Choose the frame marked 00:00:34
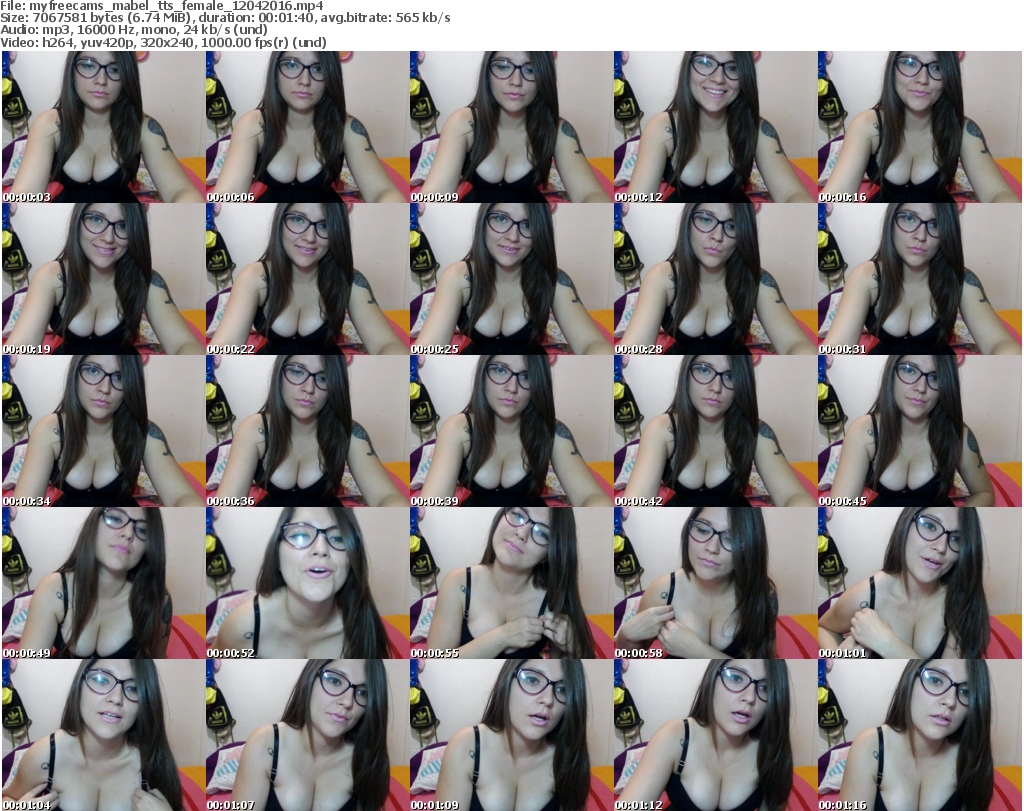 pos(103,432)
